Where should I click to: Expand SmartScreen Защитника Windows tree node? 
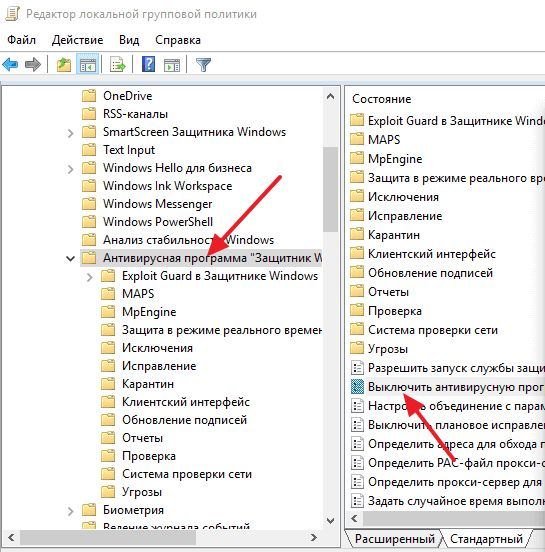pos(70,133)
